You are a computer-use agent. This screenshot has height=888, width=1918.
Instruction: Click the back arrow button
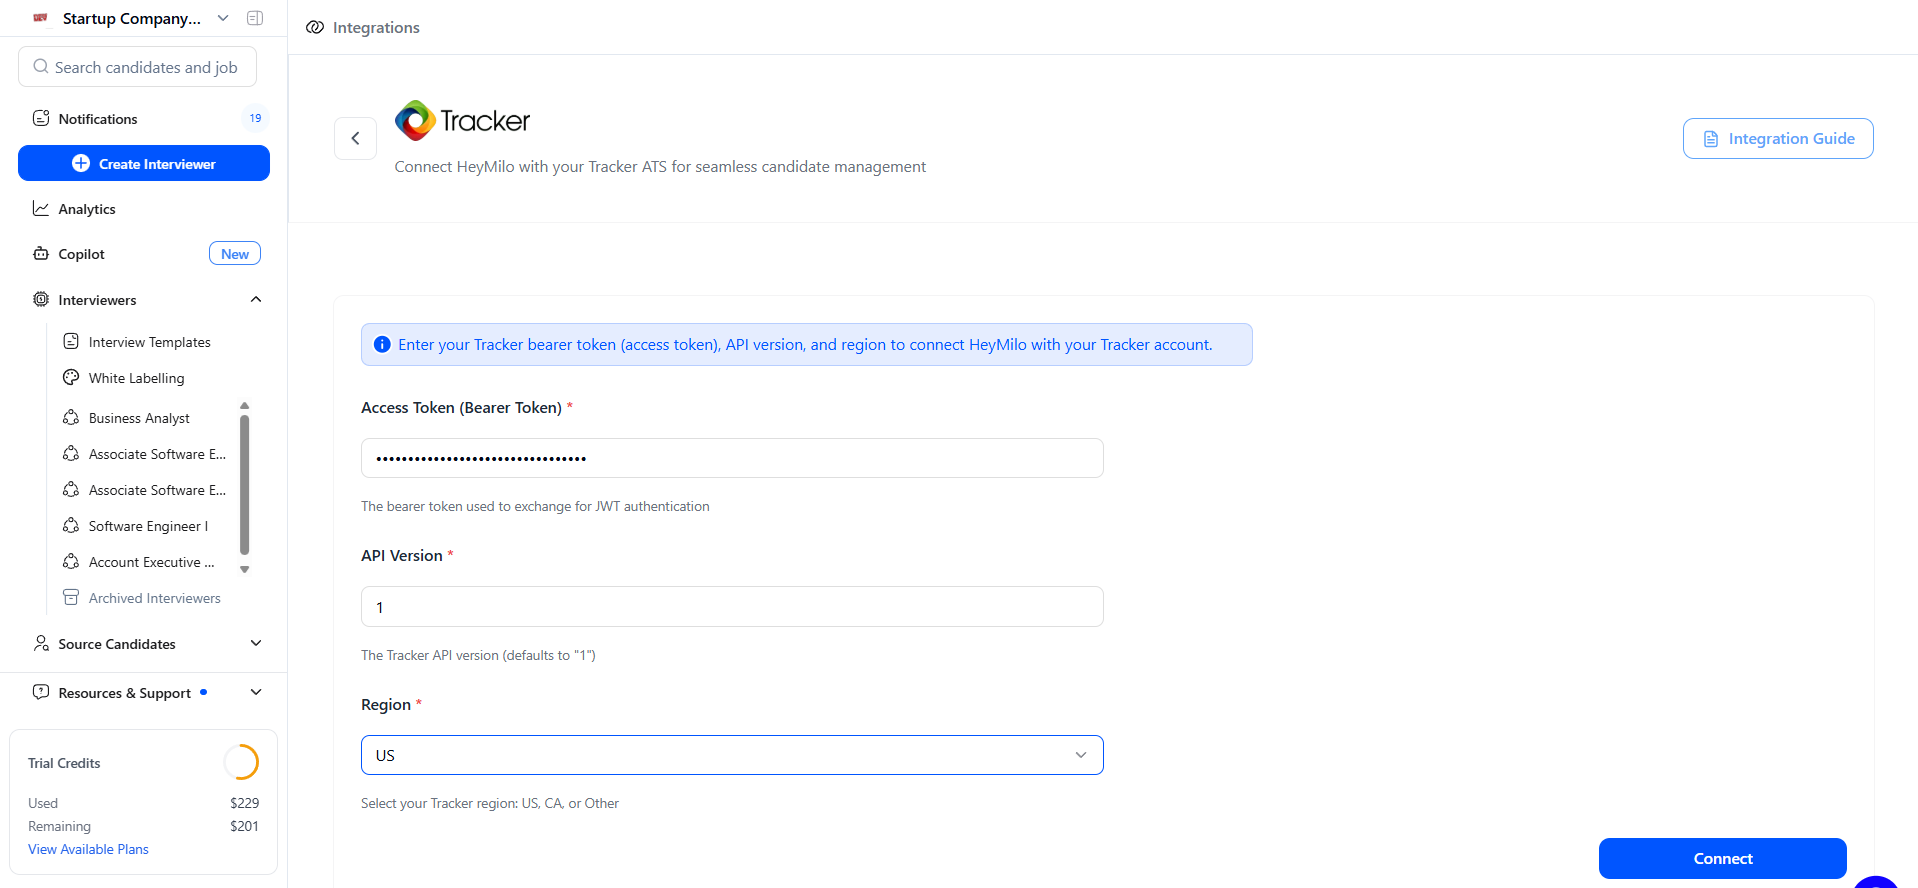[x=355, y=138]
